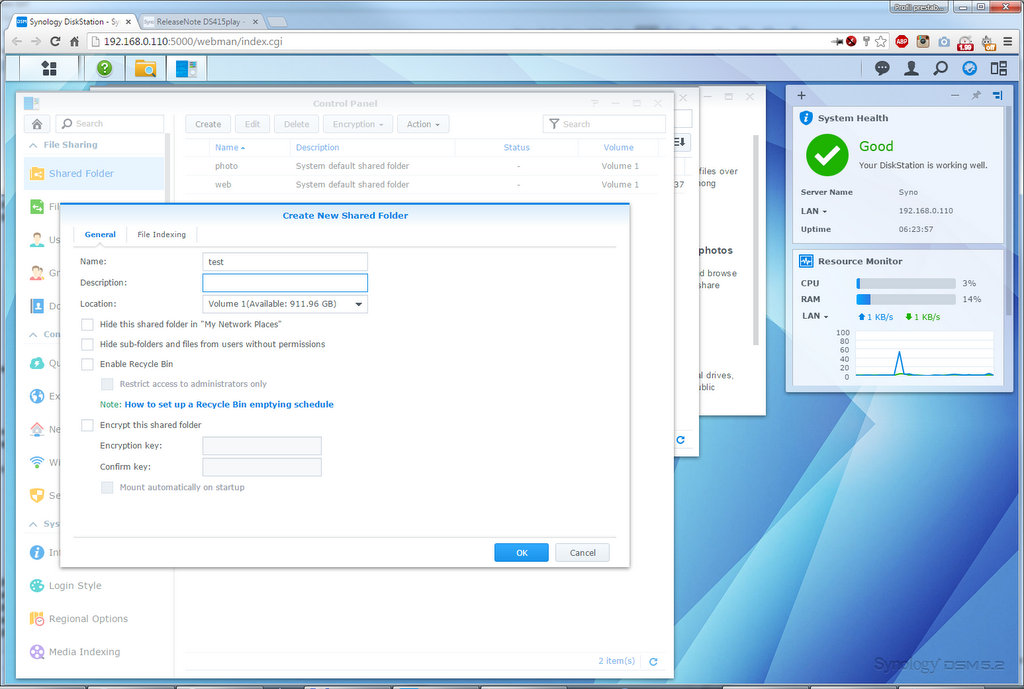Open the Adblock Plus extension
This screenshot has width=1024, height=689.
point(902,41)
